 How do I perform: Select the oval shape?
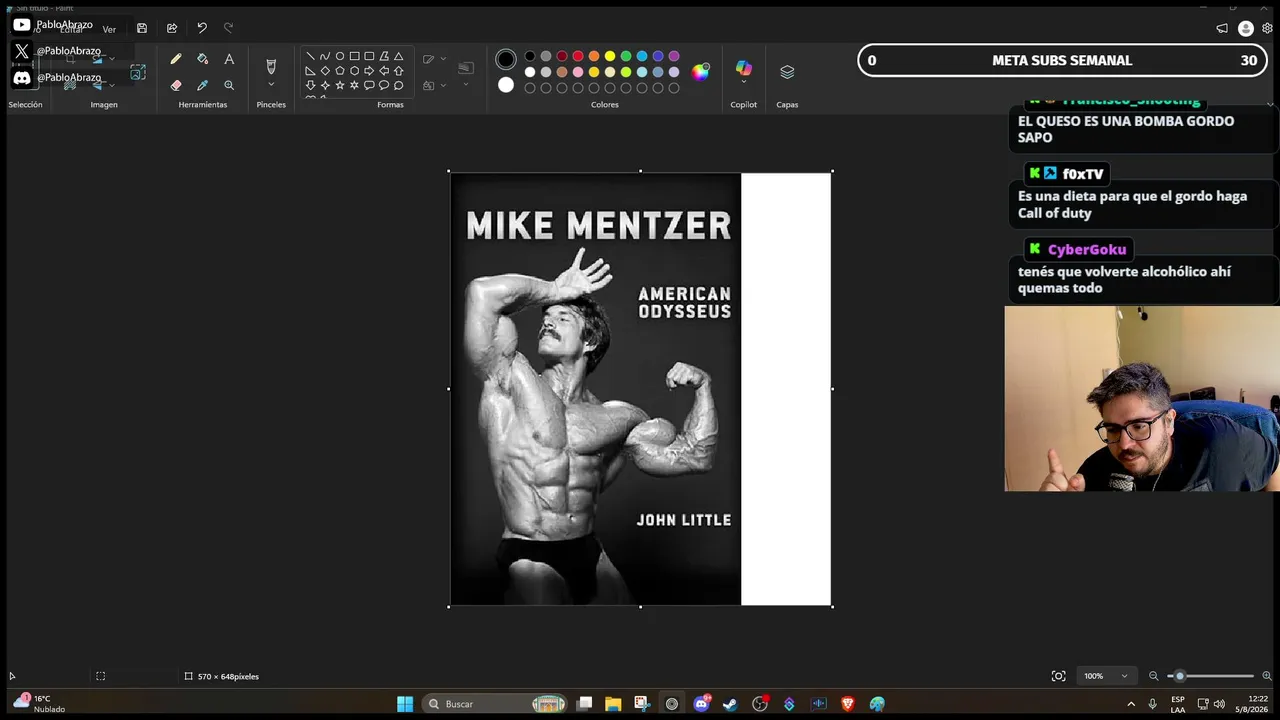pyautogui.click(x=340, y=56)
